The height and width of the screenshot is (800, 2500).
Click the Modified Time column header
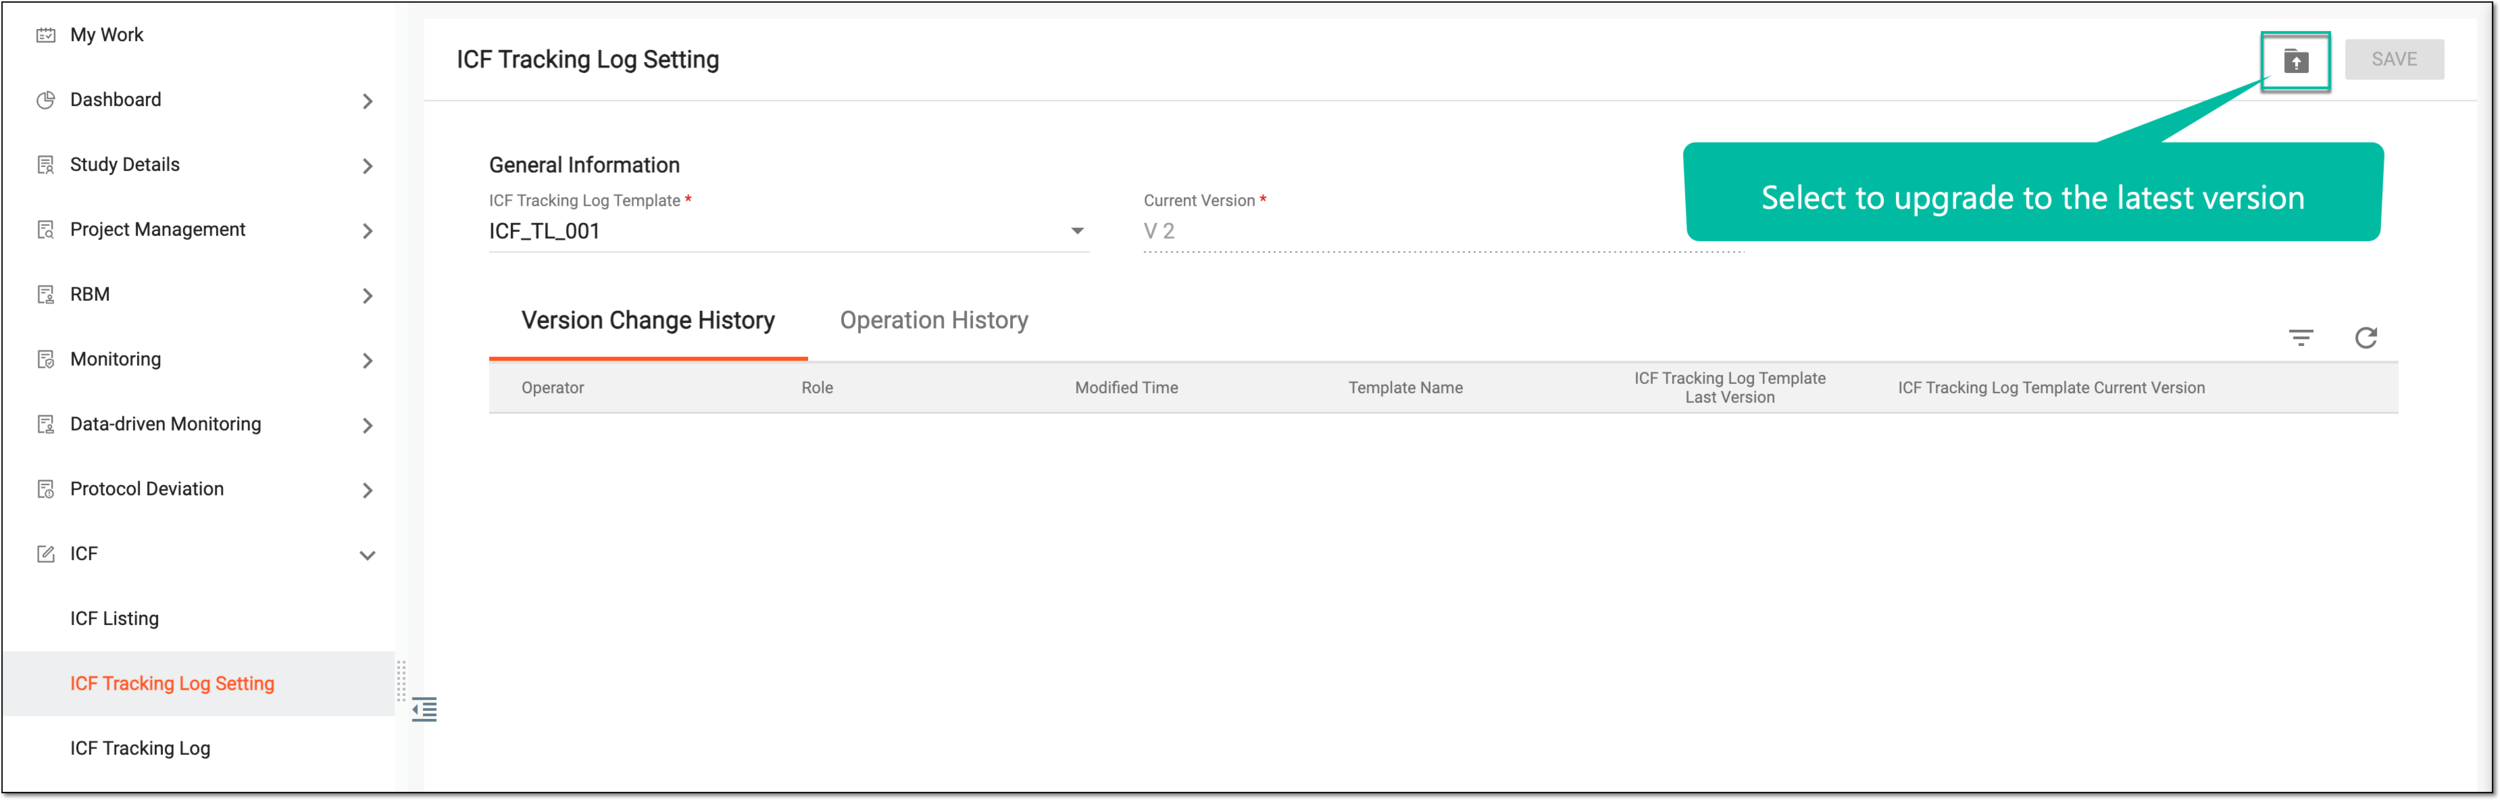click(x=1126, y=388)
